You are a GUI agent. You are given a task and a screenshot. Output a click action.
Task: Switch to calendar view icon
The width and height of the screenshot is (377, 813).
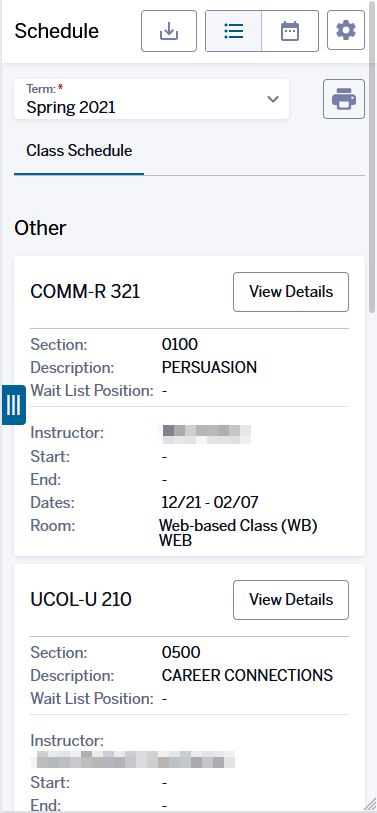click(290, 31)
